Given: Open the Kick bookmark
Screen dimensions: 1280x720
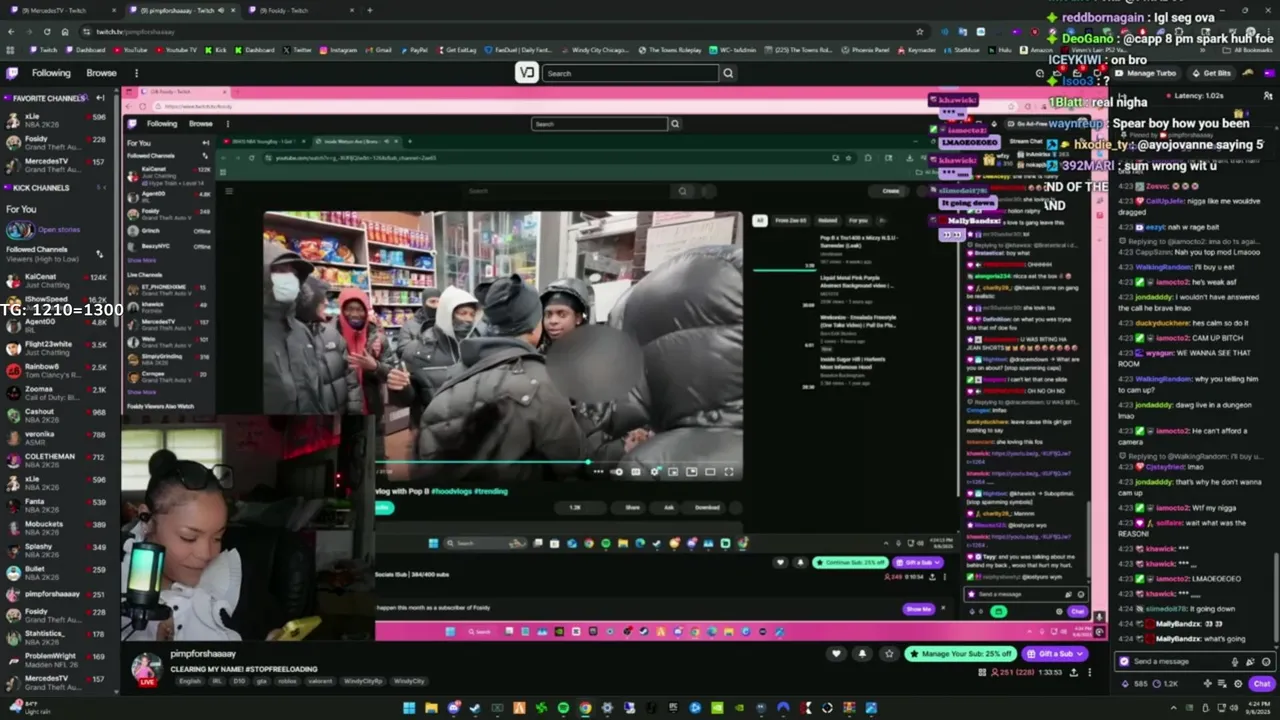Looking at the screenshot, I should (x=215, y=50).
